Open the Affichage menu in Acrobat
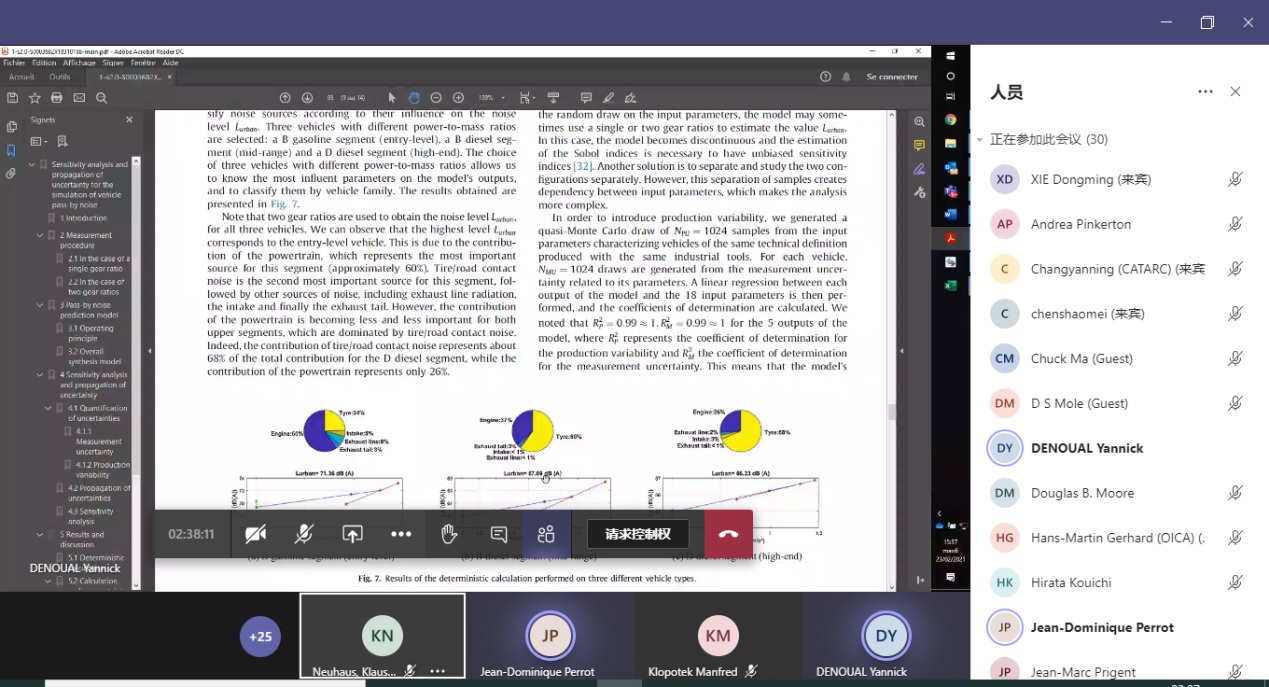Screen dimensions: 1269x687 [x=79, y=62]
